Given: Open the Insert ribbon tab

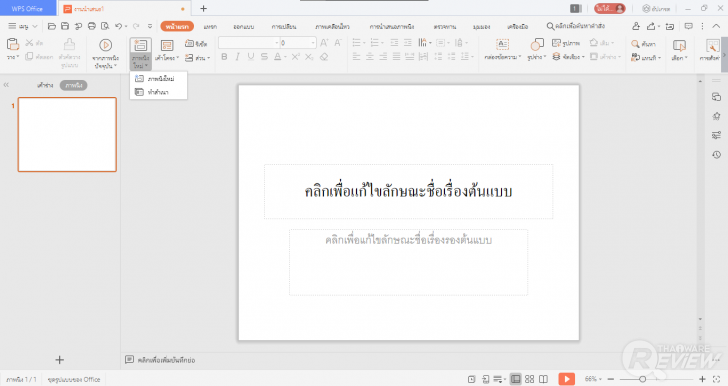Looking at the screenshot, I should tap(210, 27).
